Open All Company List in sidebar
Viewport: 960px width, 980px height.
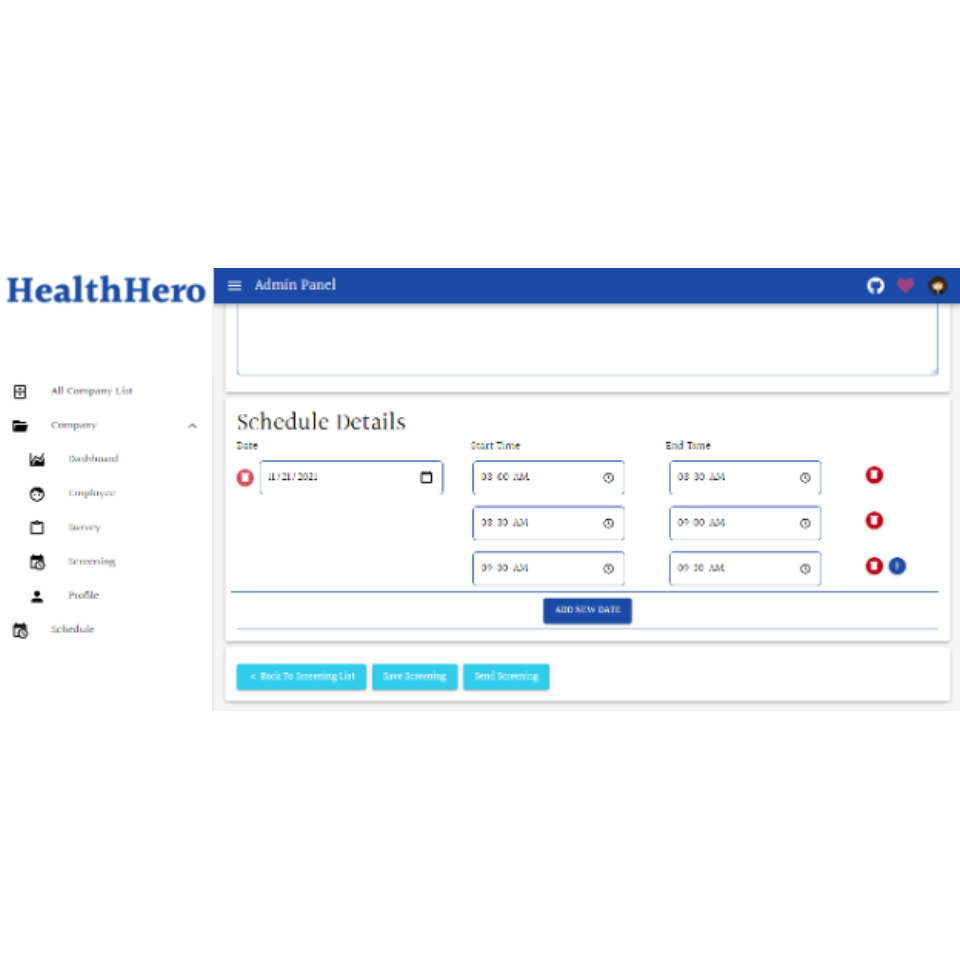(91, 391)
